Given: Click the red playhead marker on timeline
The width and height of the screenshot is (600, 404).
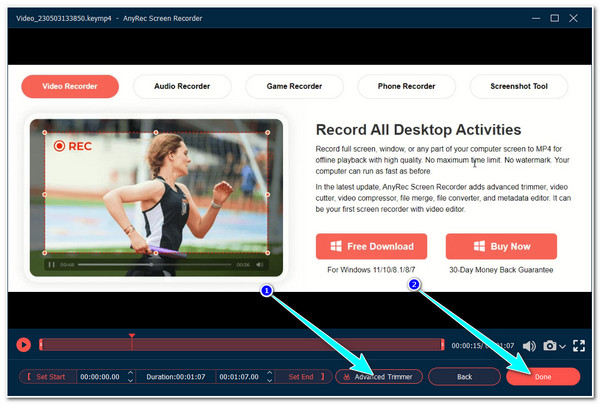Looking at the screenshot, I should [132, 336].
